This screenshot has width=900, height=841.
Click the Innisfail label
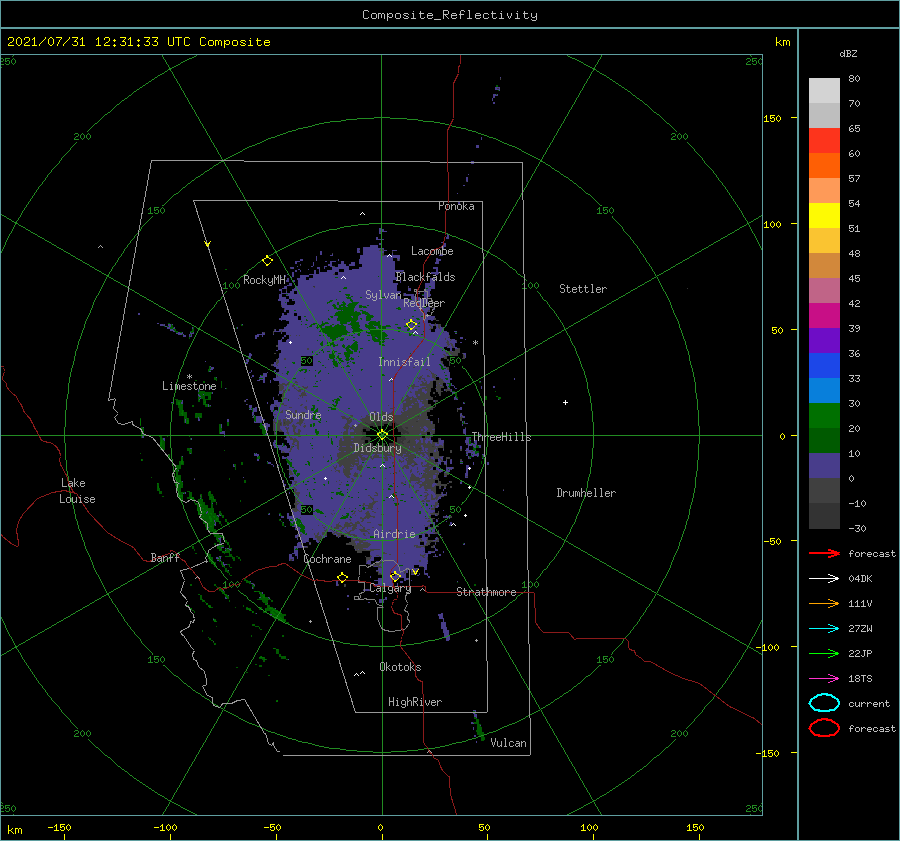pyautogui.click(x=404, y=362)
